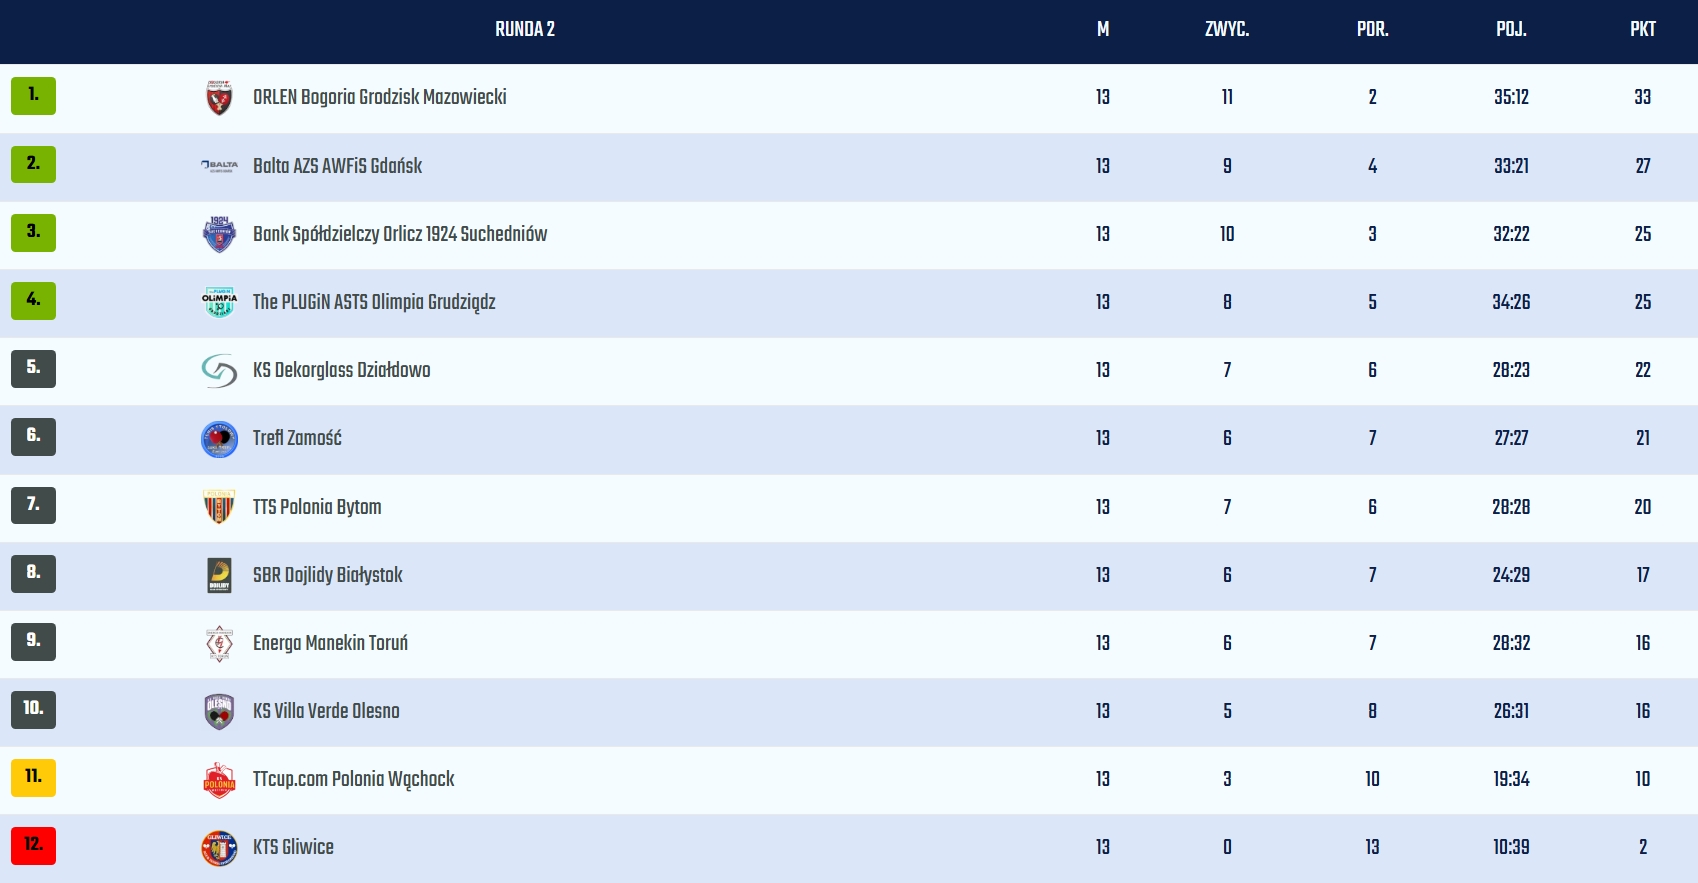Click the RUNDA 2 table heading

coord(525,29)
